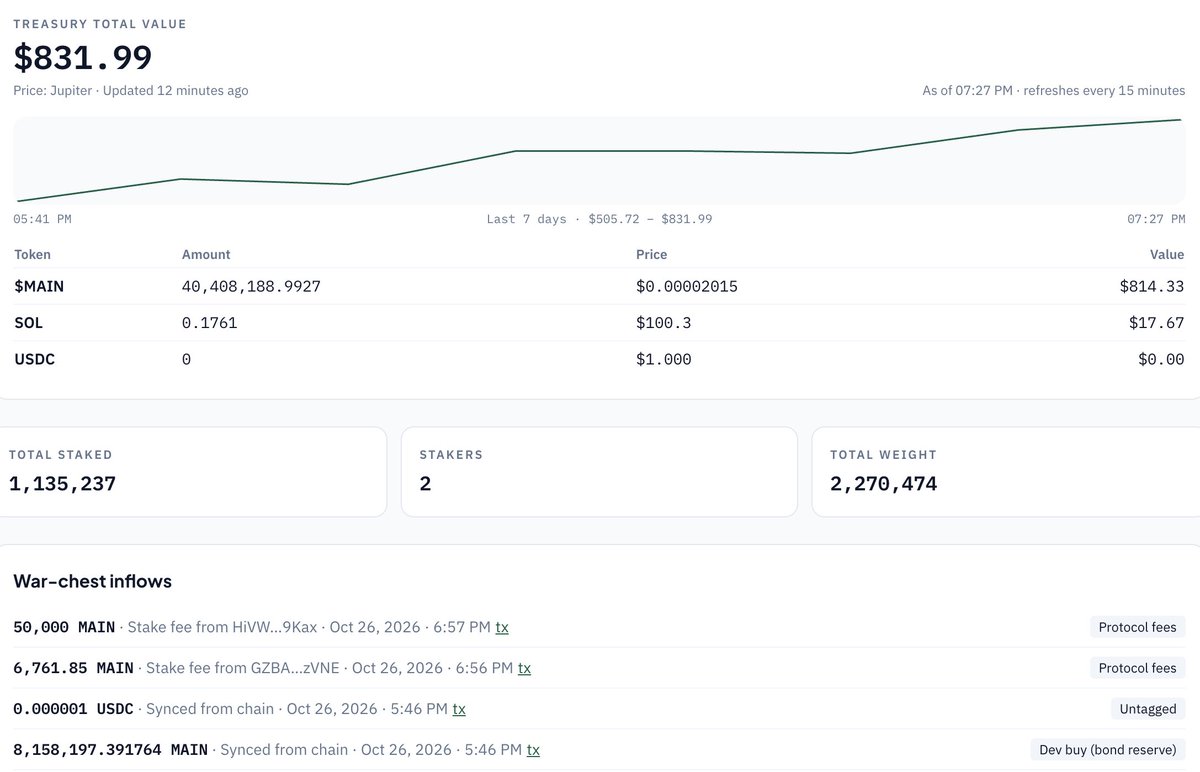This screenshot has width=1200, height=772.
Task: Click the Untagged badge on USDC row
Action: click(x=1148, y=709)
